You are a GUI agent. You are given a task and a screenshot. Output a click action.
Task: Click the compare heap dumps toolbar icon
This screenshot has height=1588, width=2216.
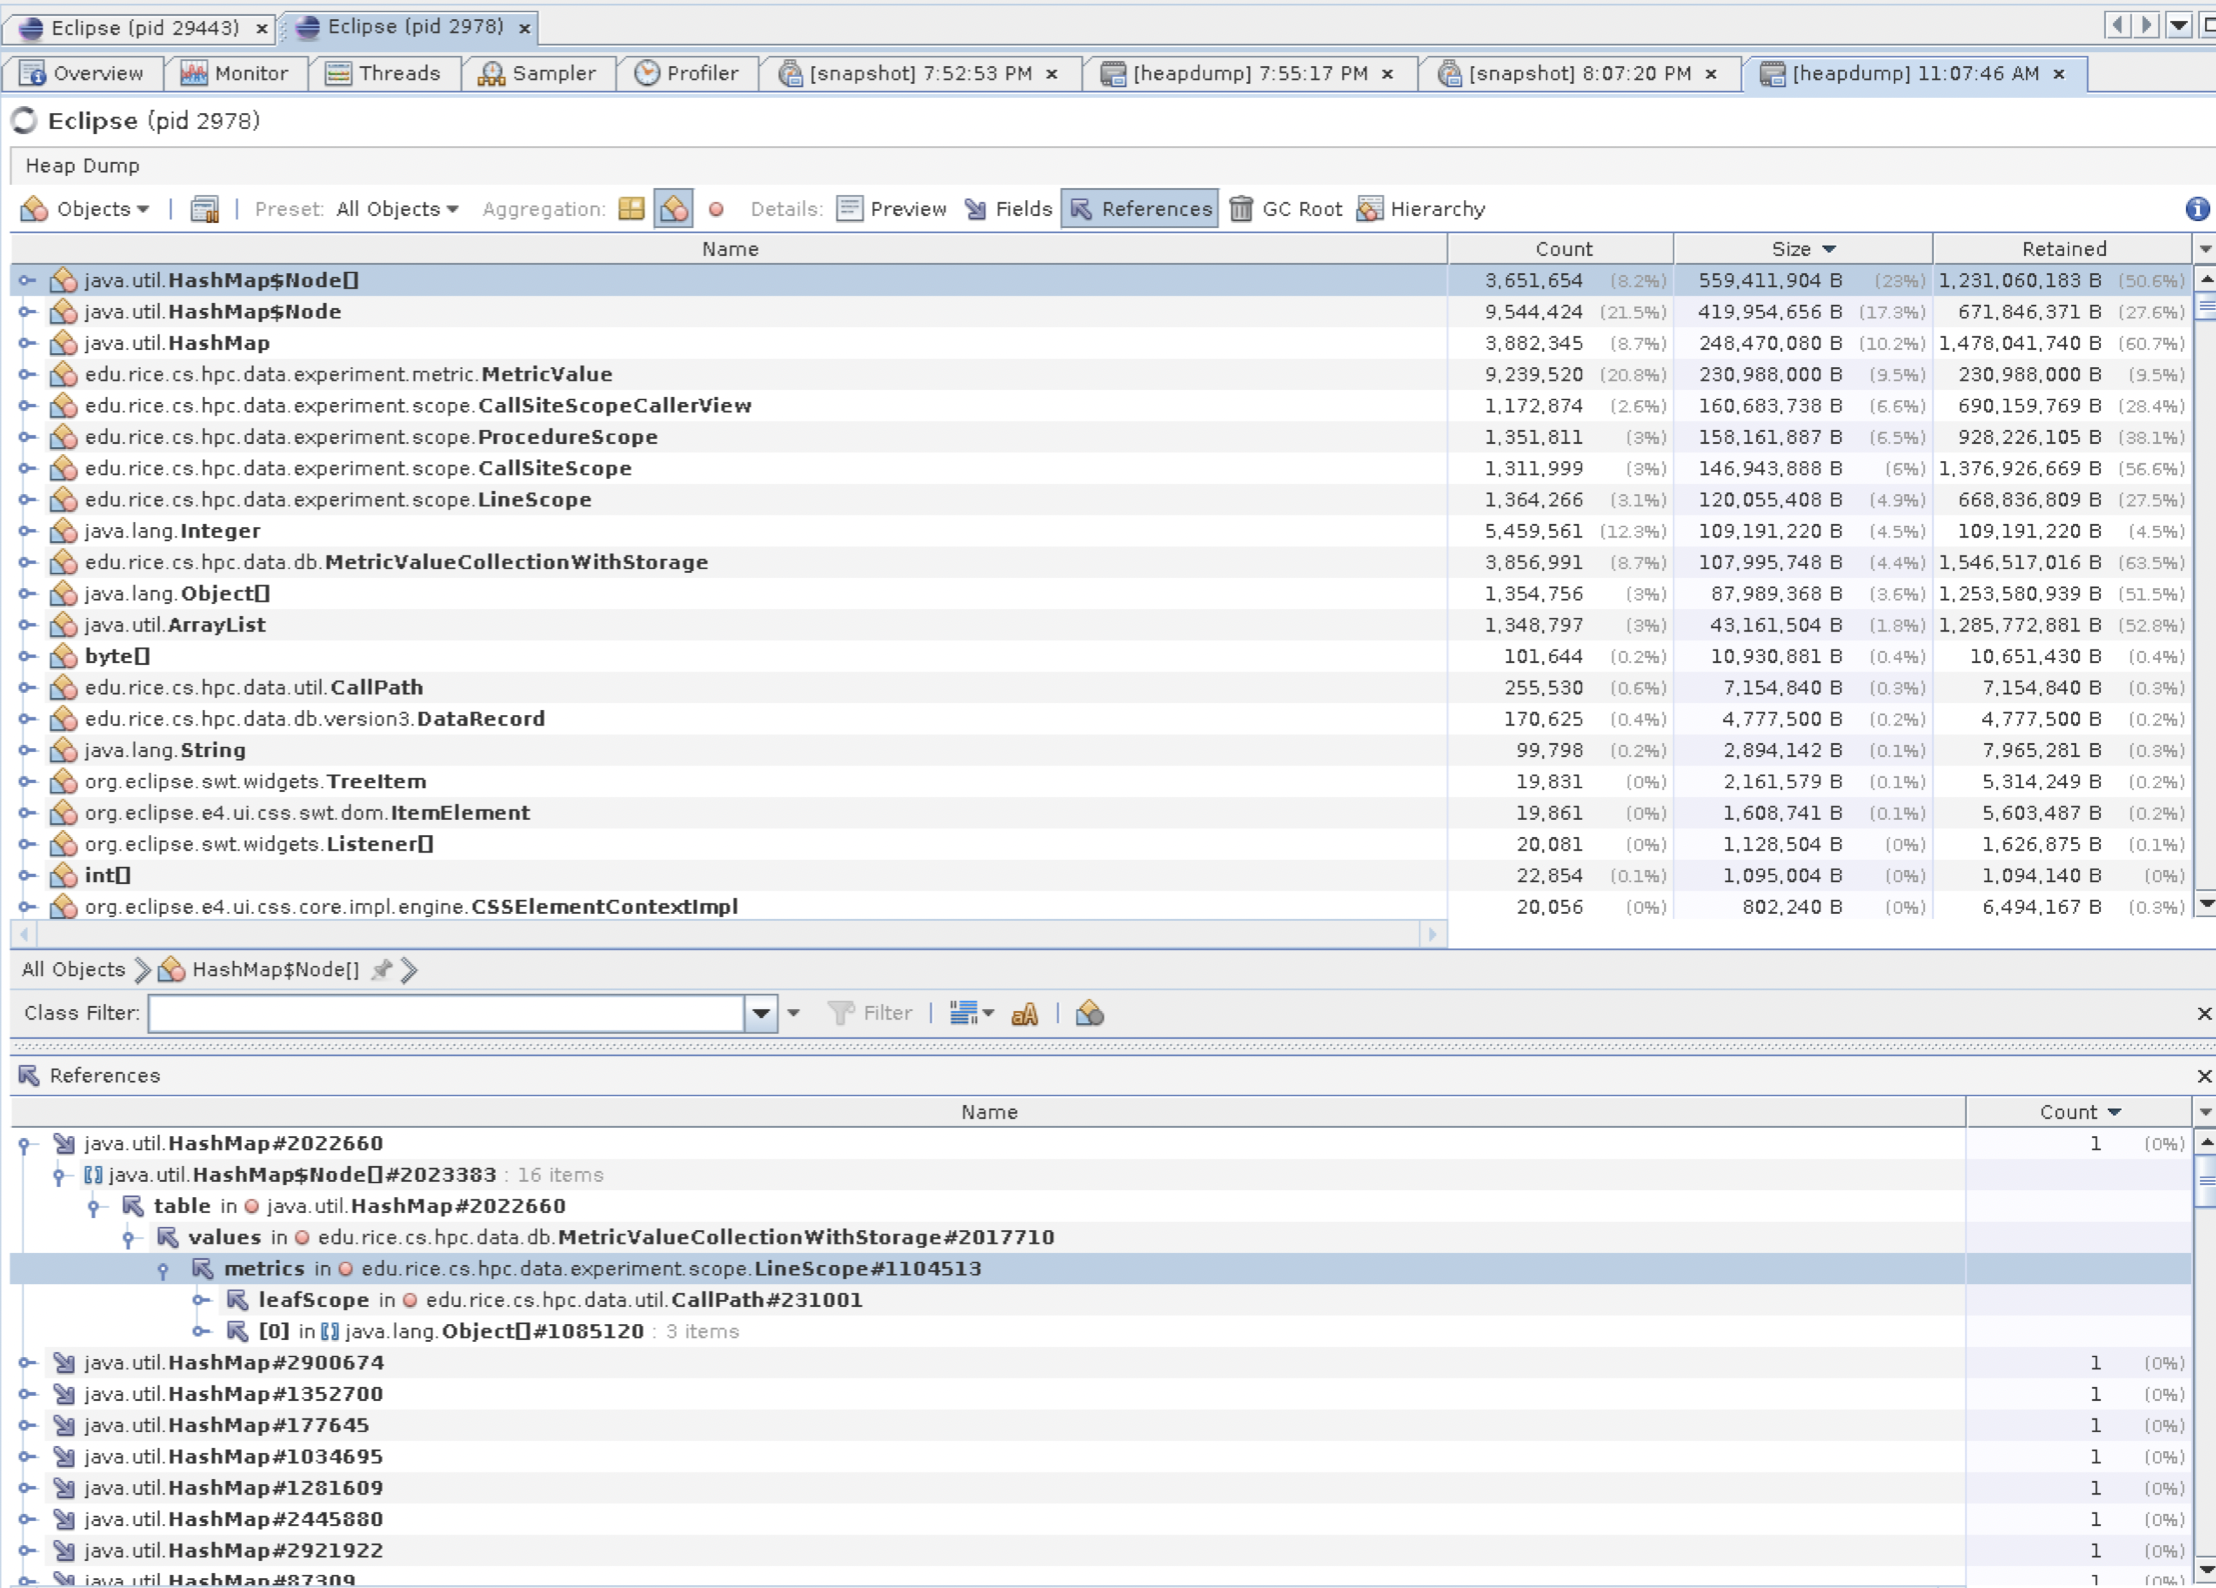coord(204,208)
